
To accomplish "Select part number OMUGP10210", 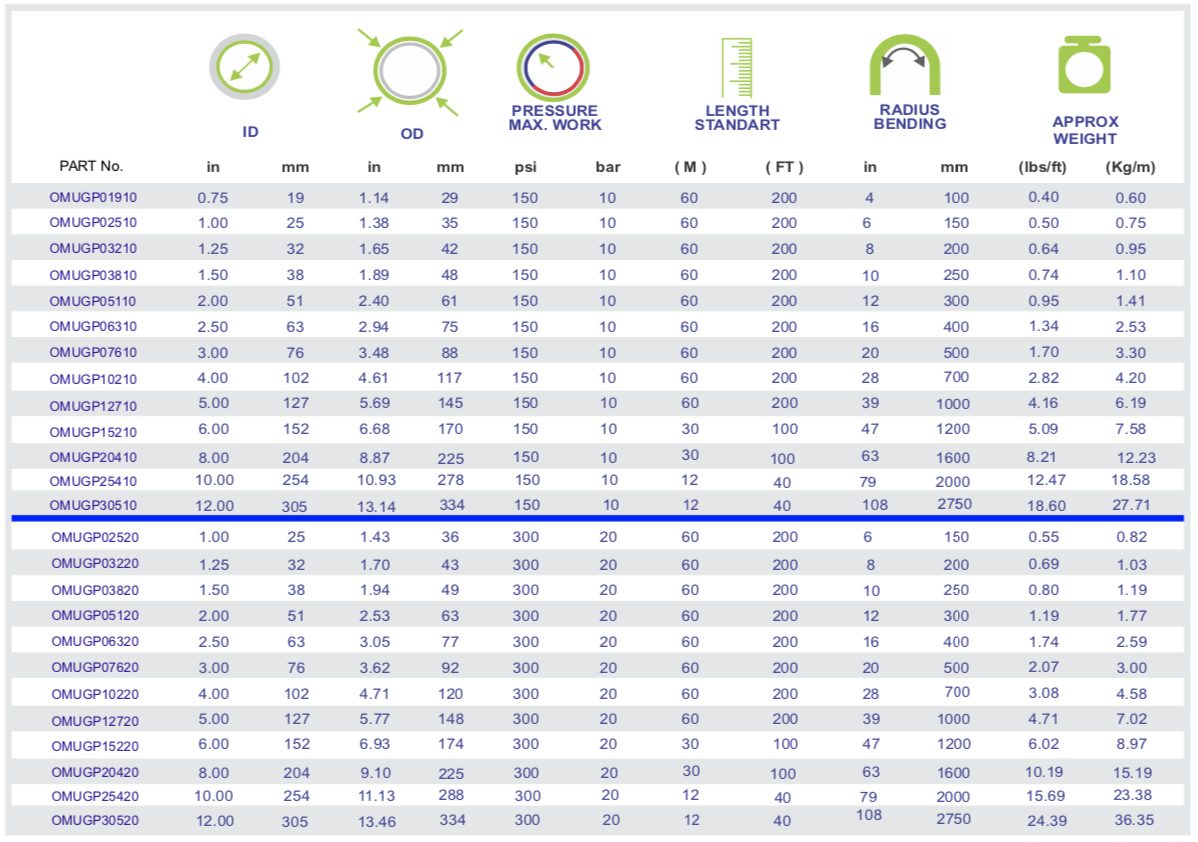I will (93, 378).
